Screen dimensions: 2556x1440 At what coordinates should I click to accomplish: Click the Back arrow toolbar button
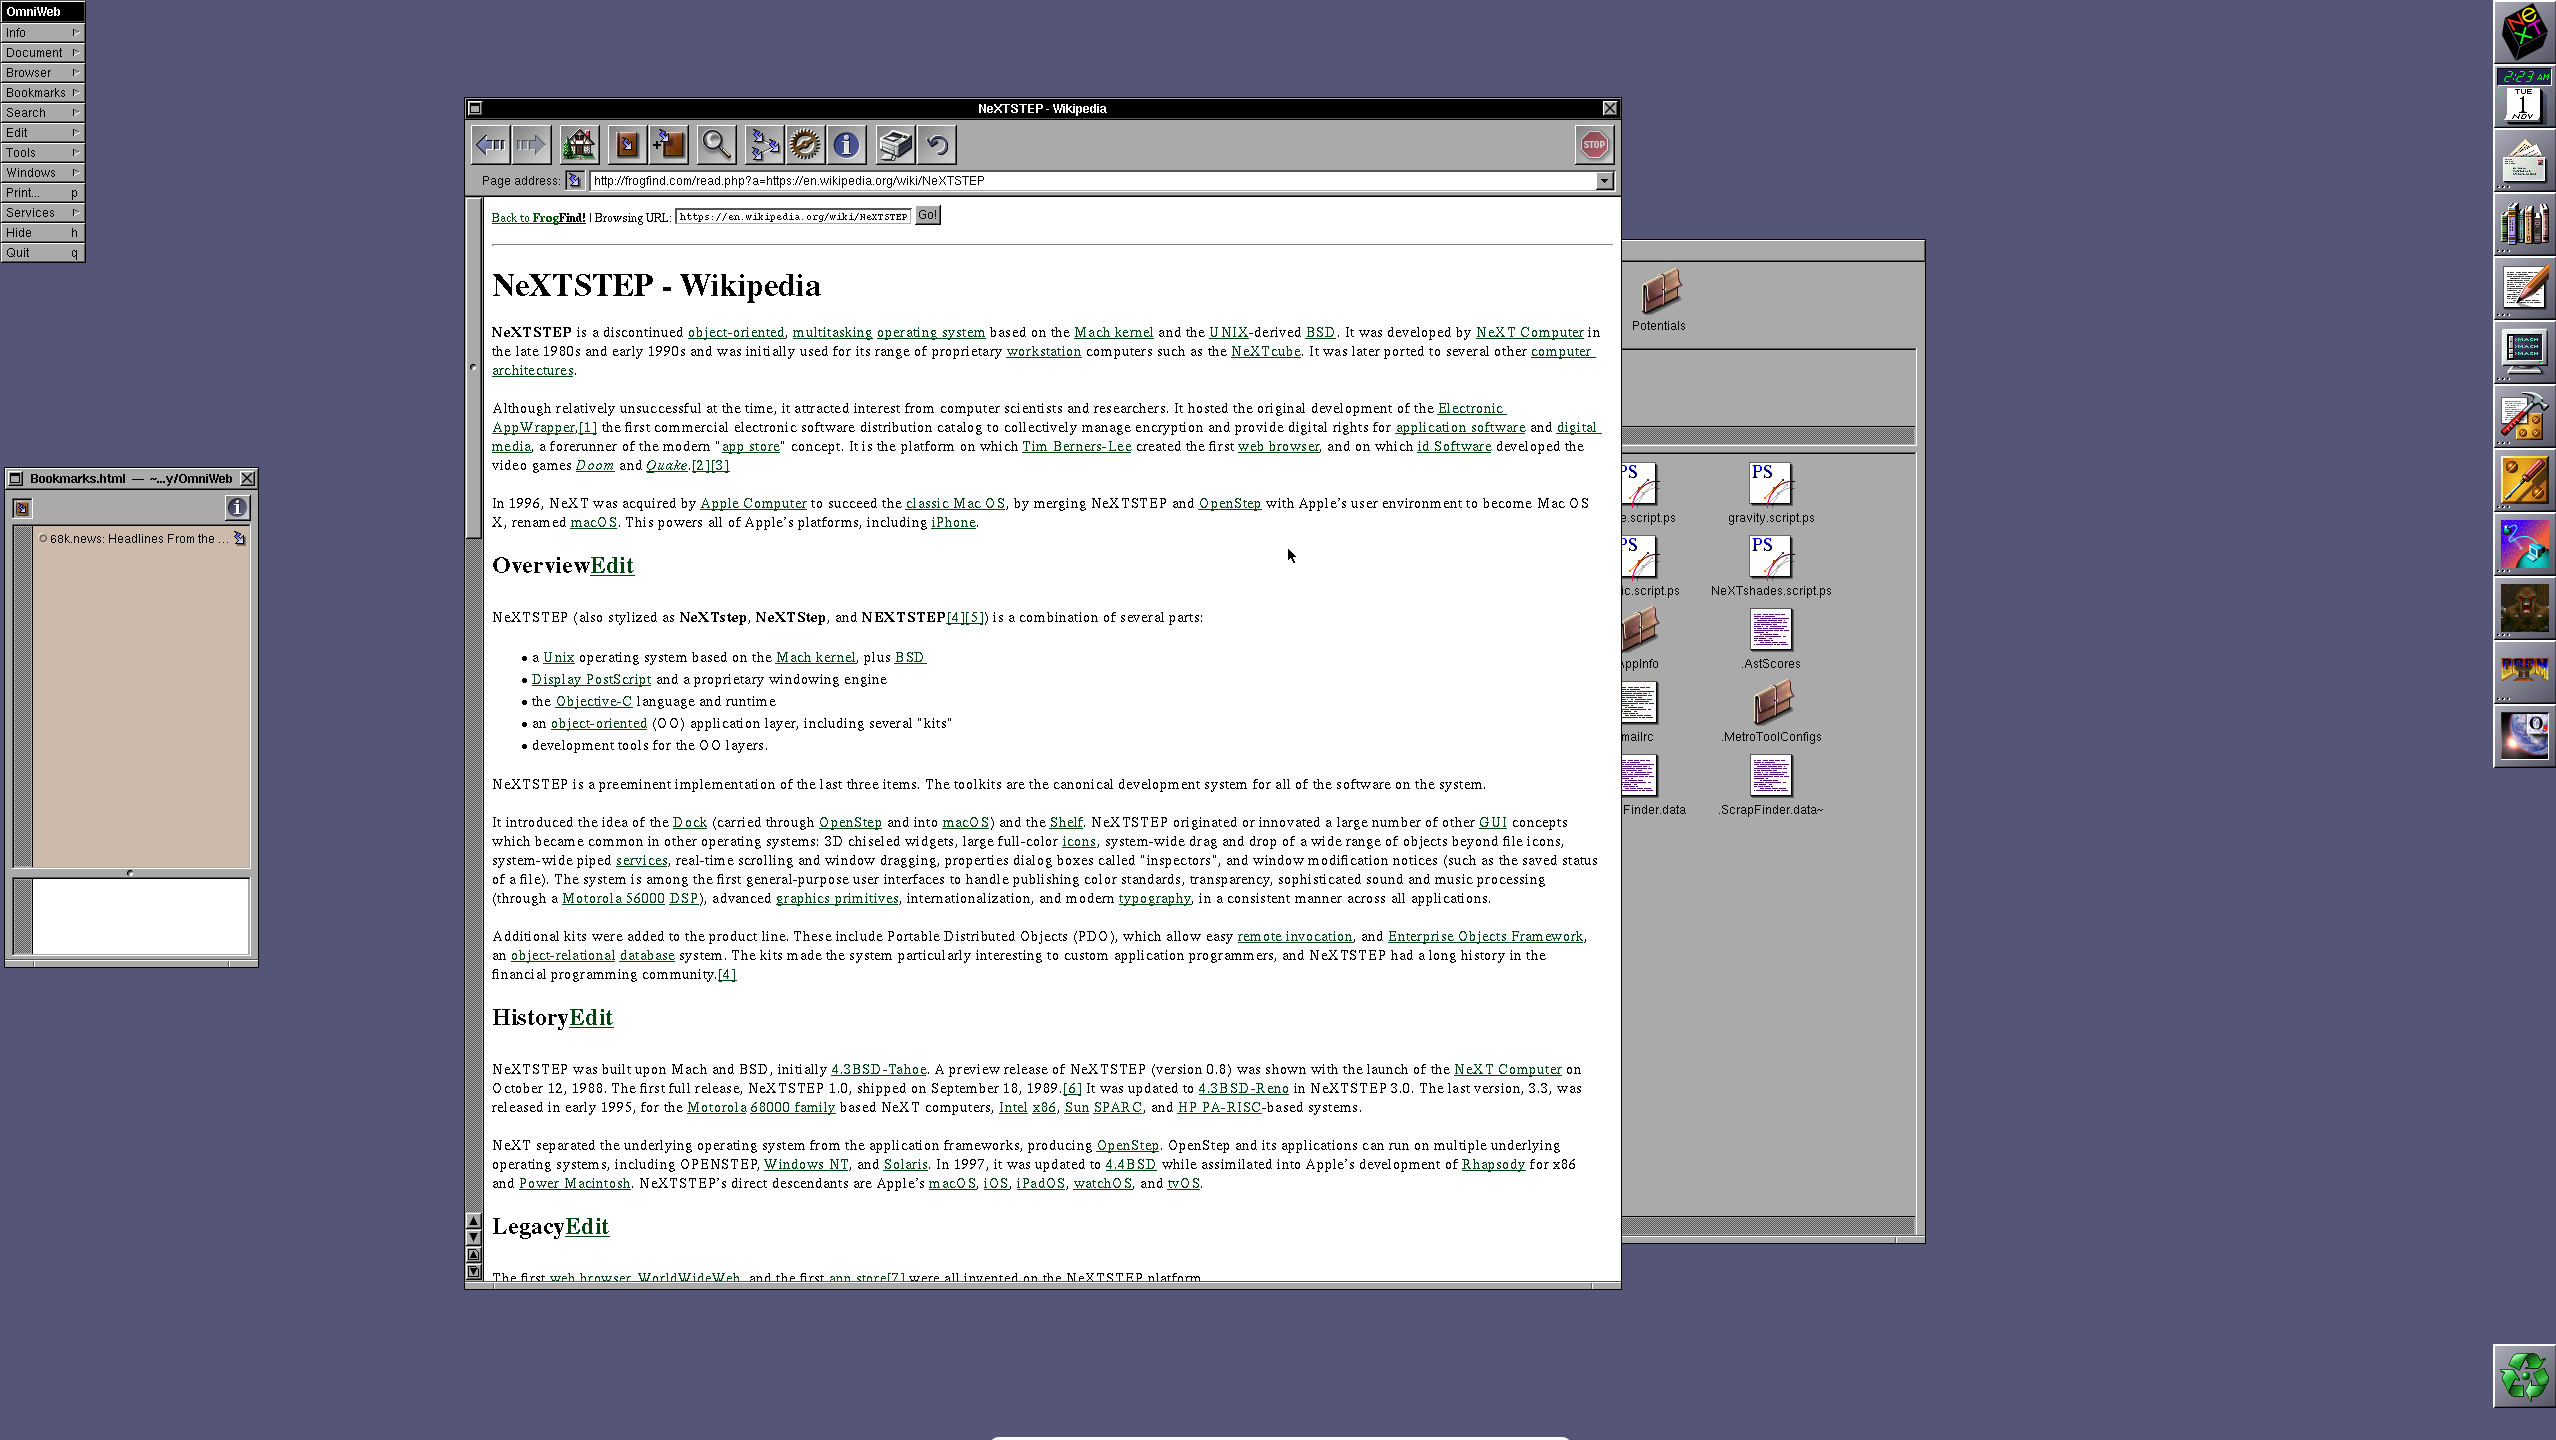(x=491, y=145)
